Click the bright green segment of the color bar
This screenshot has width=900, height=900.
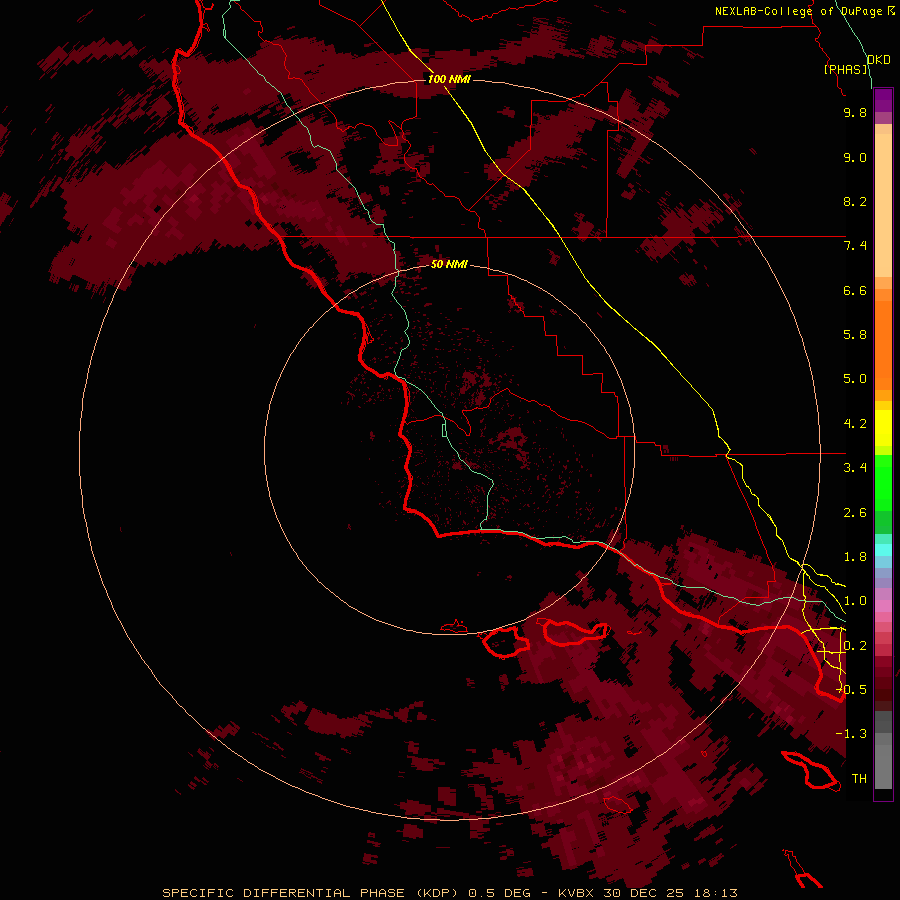pos(883,482)
